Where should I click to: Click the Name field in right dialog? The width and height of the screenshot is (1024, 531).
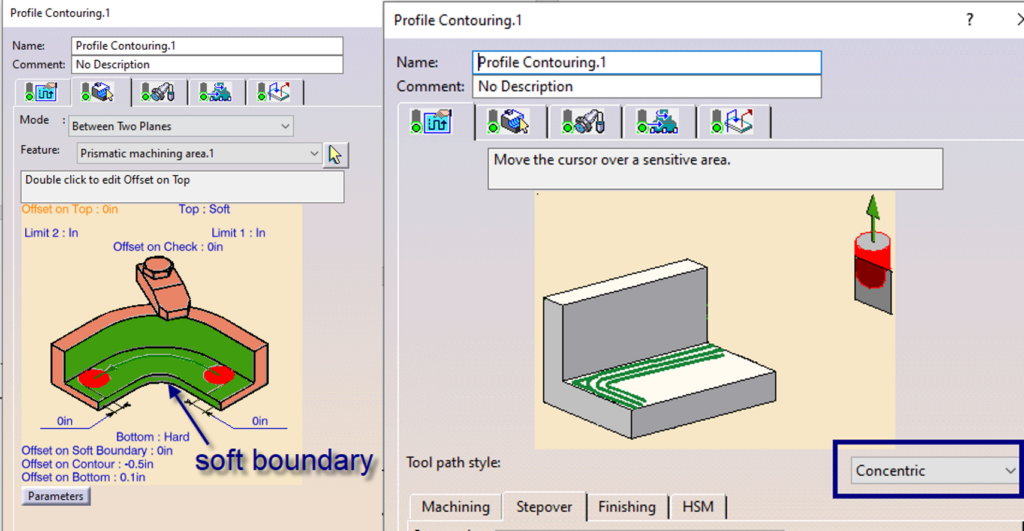pyautogui.click(x=647, y=62)
